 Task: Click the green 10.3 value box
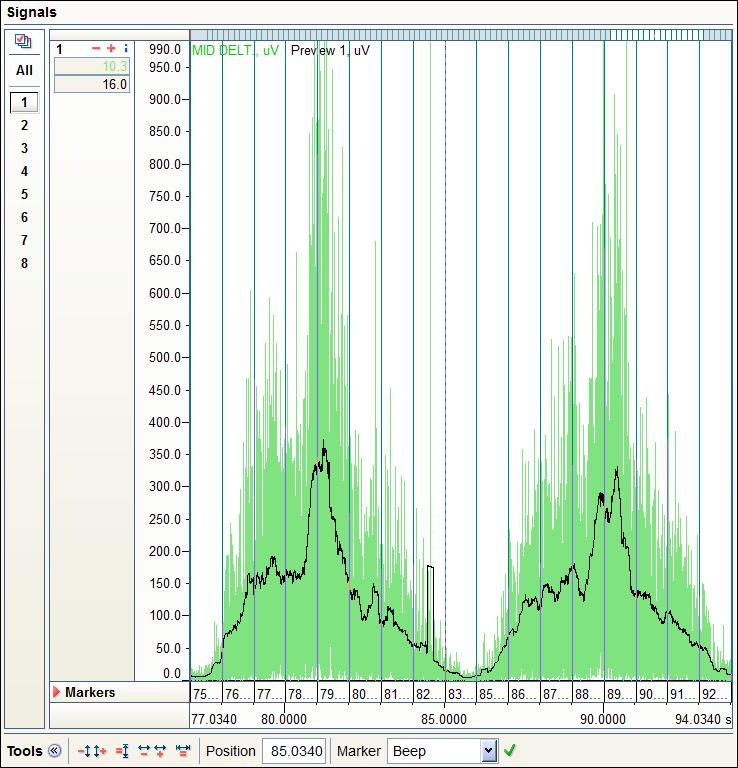[92, 66]
